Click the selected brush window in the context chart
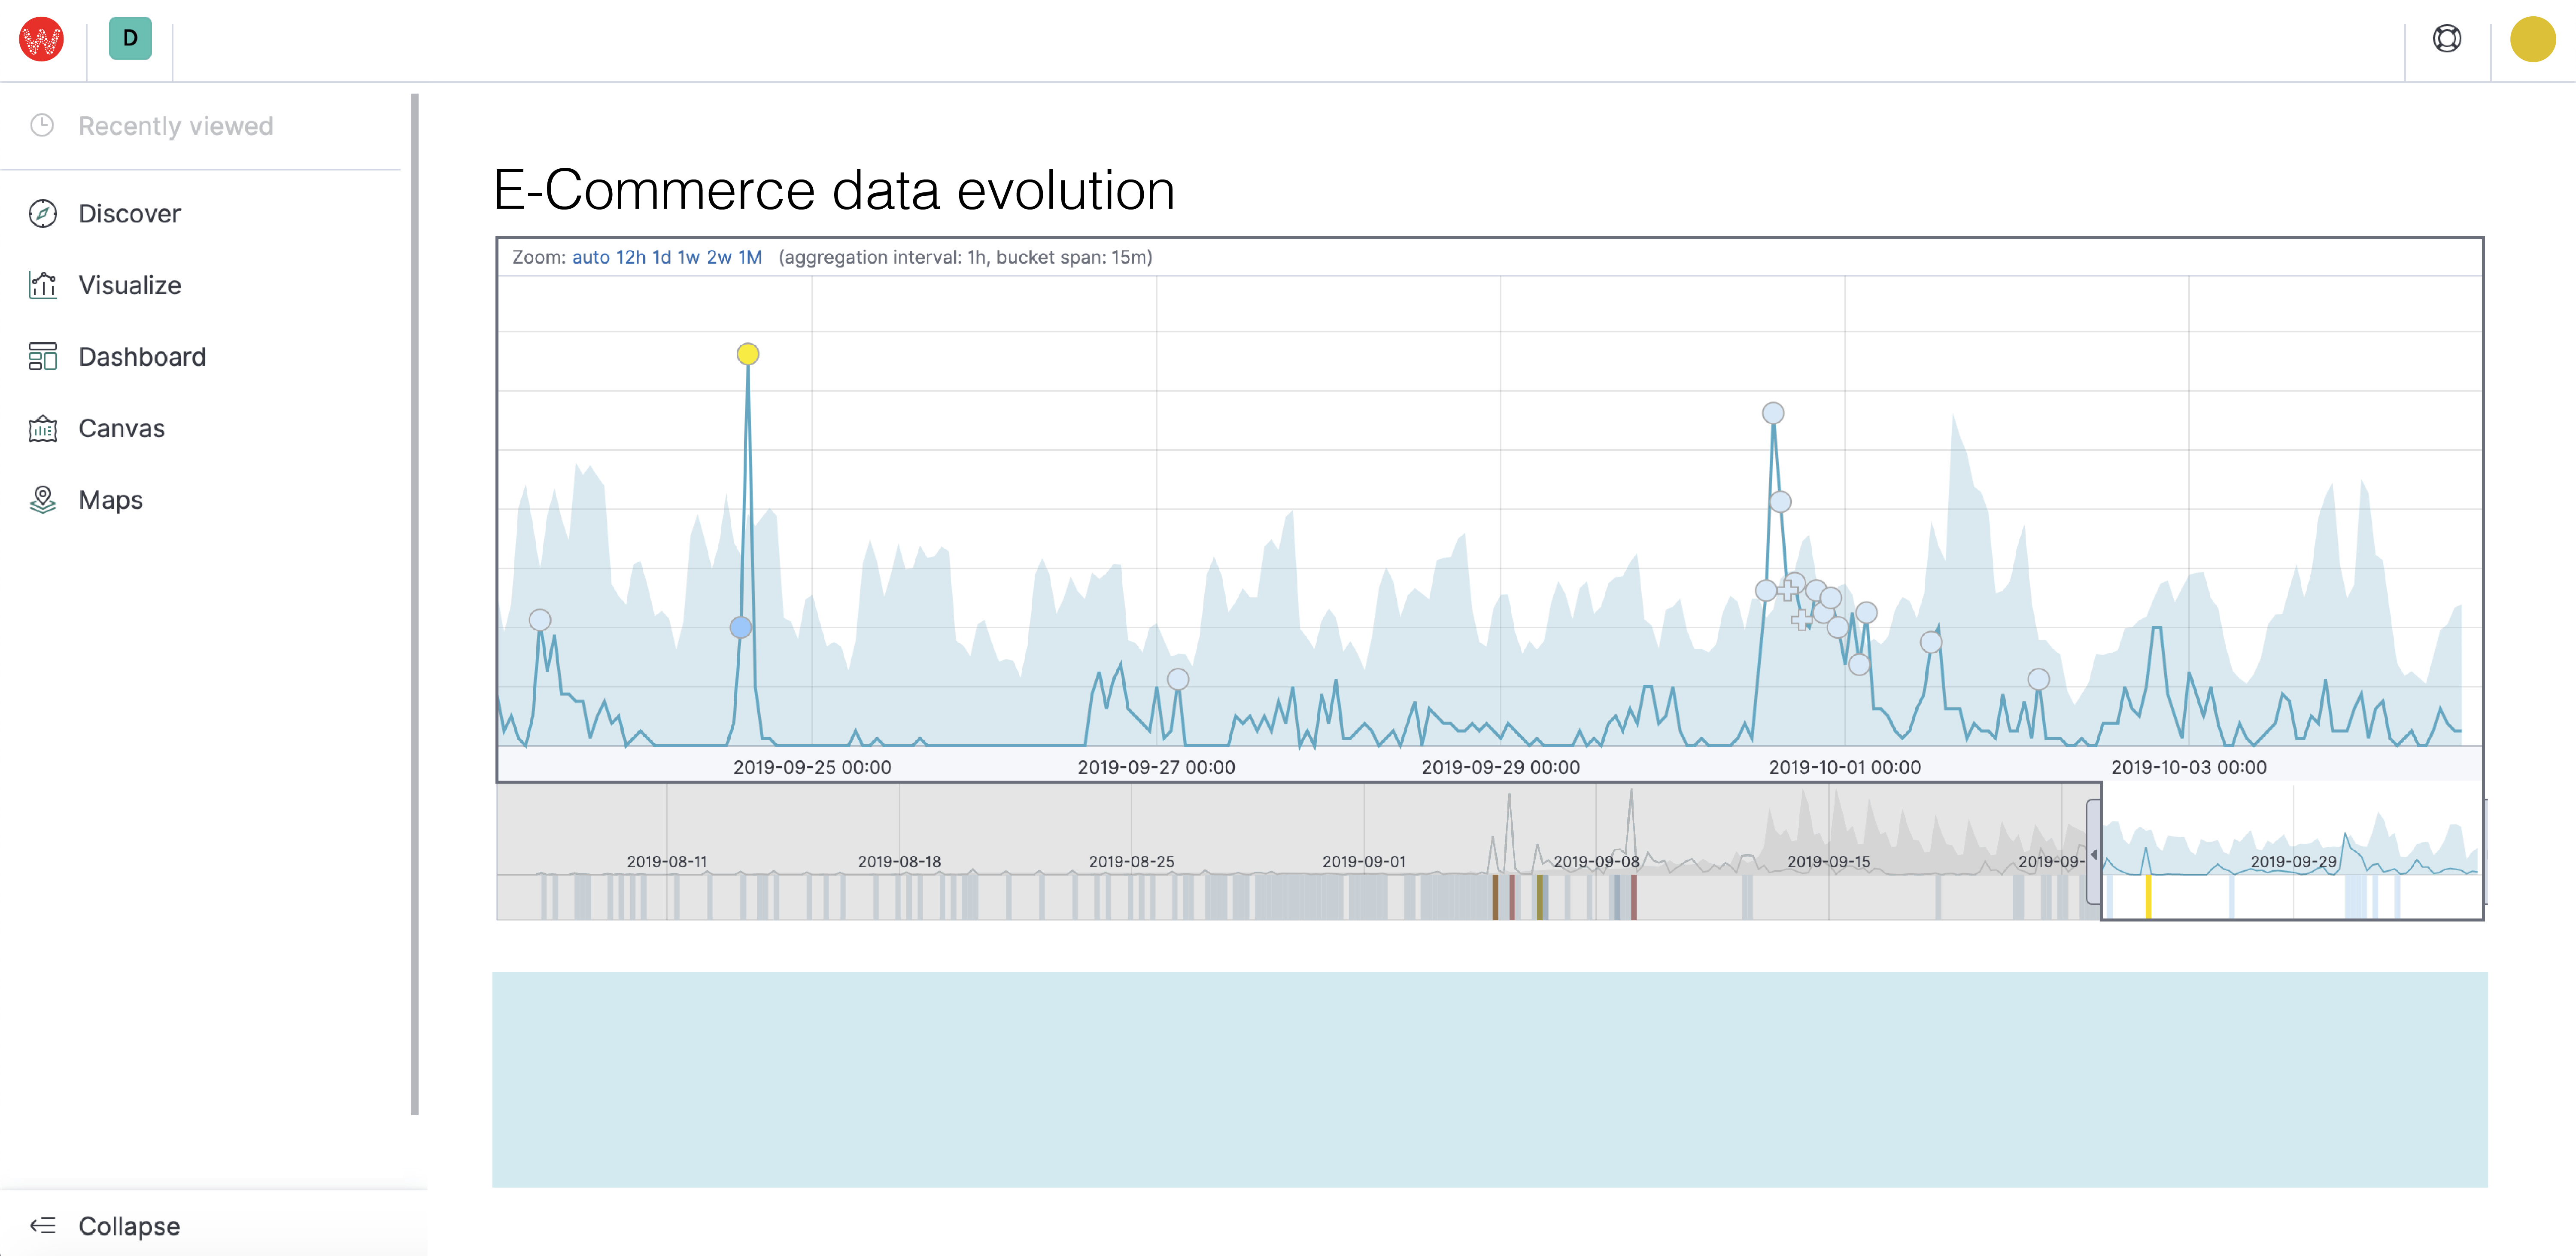The height and width of the screenshot is (1256, 2576). click(x=2292, y=851)
